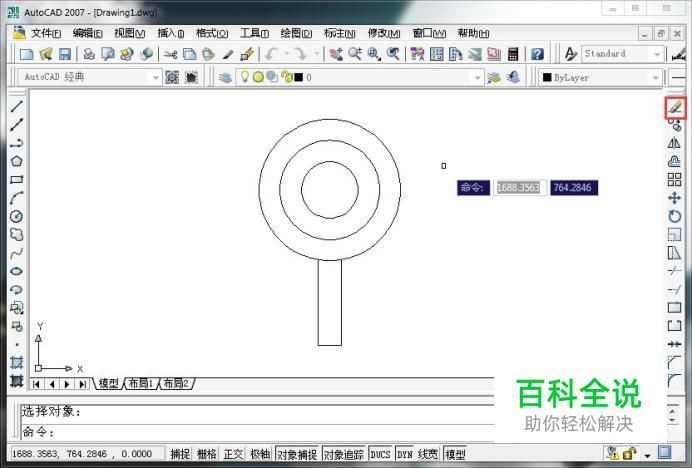692x468 pixels.
Task: Toggle 线宽 lineweight display
Action: click(428, 454)
